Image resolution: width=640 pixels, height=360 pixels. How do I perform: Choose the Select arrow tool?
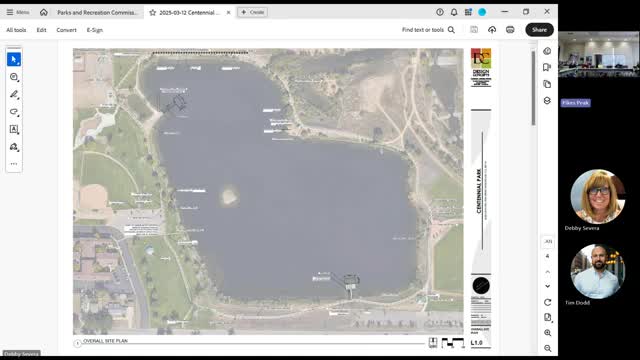[x=14, y=59]
